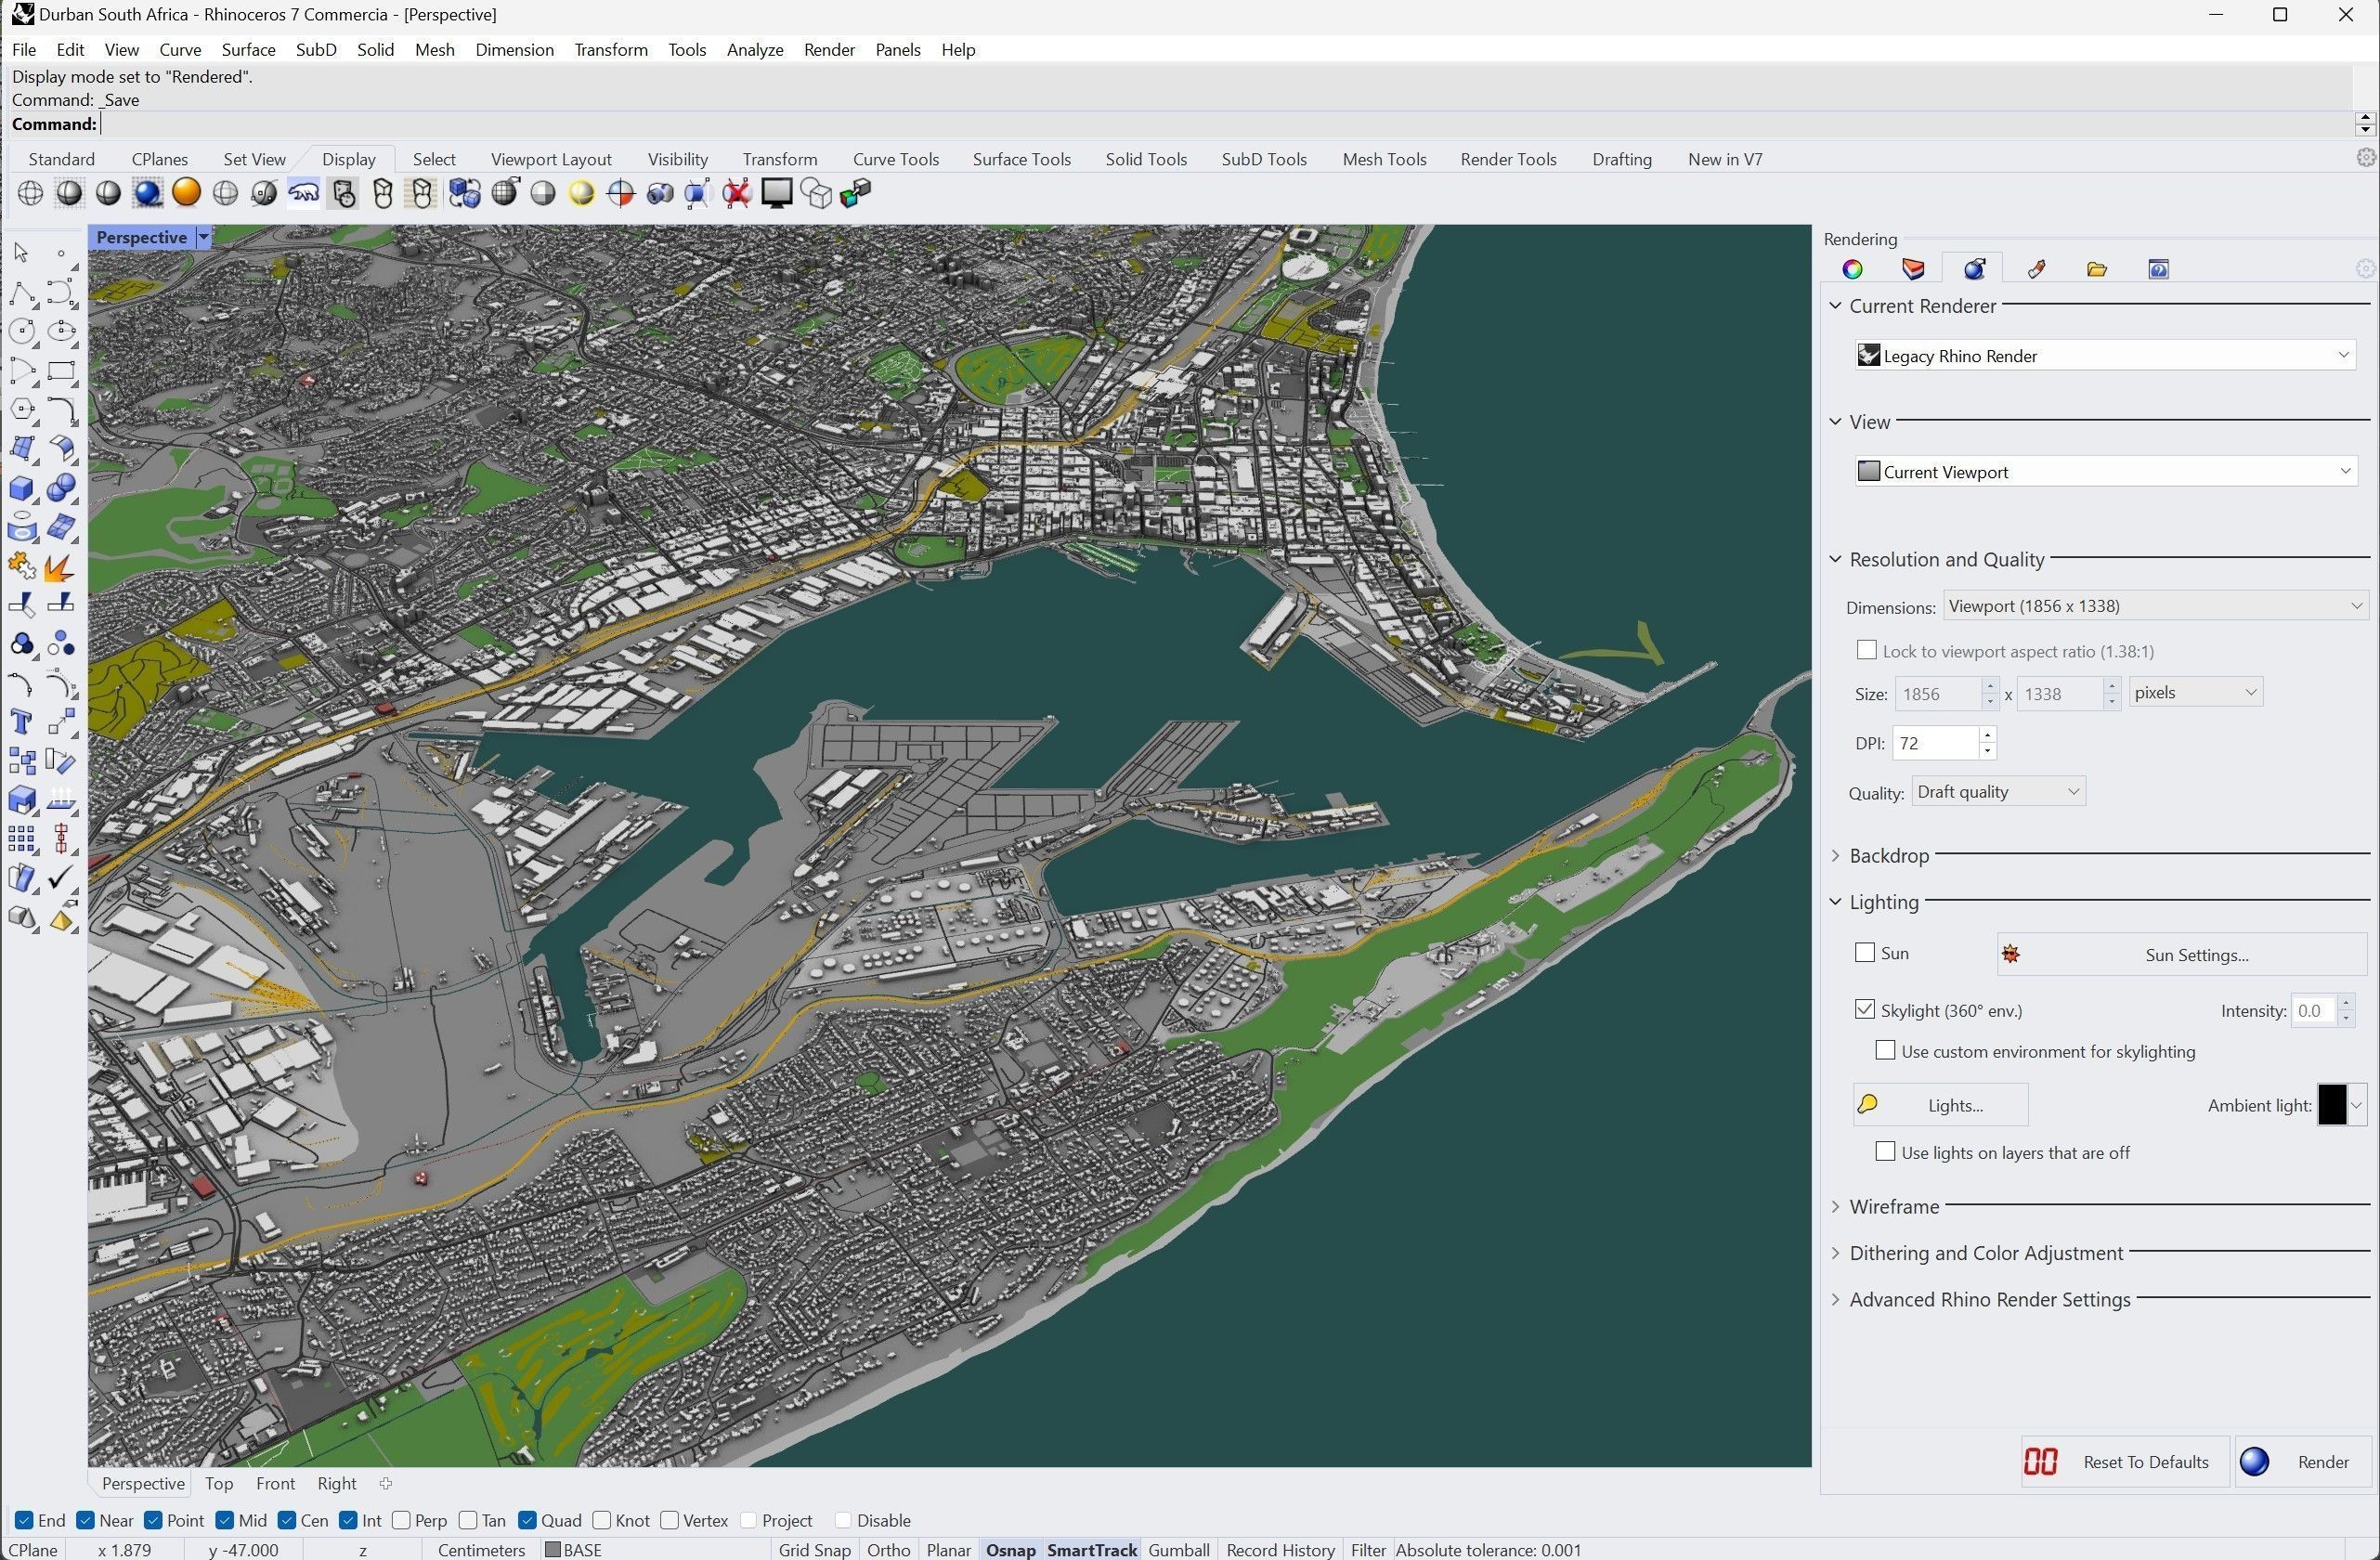Select the Arctic polar bear display icon
2380x1560 pixels.
pyautogui.click(x=304, y=193)
